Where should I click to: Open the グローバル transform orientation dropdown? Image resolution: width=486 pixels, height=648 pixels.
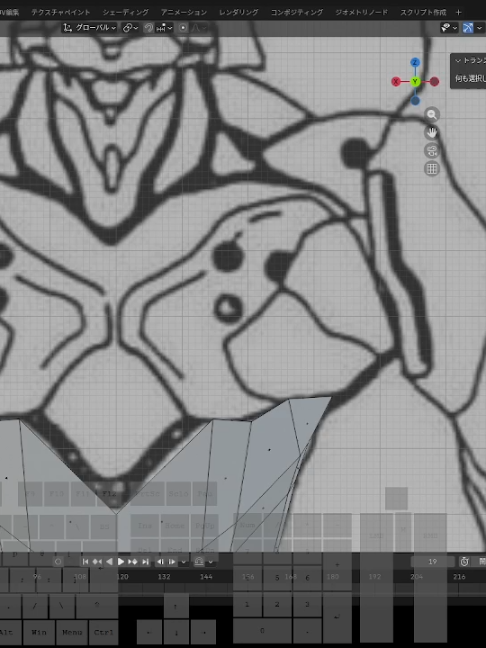click(89, 28)
